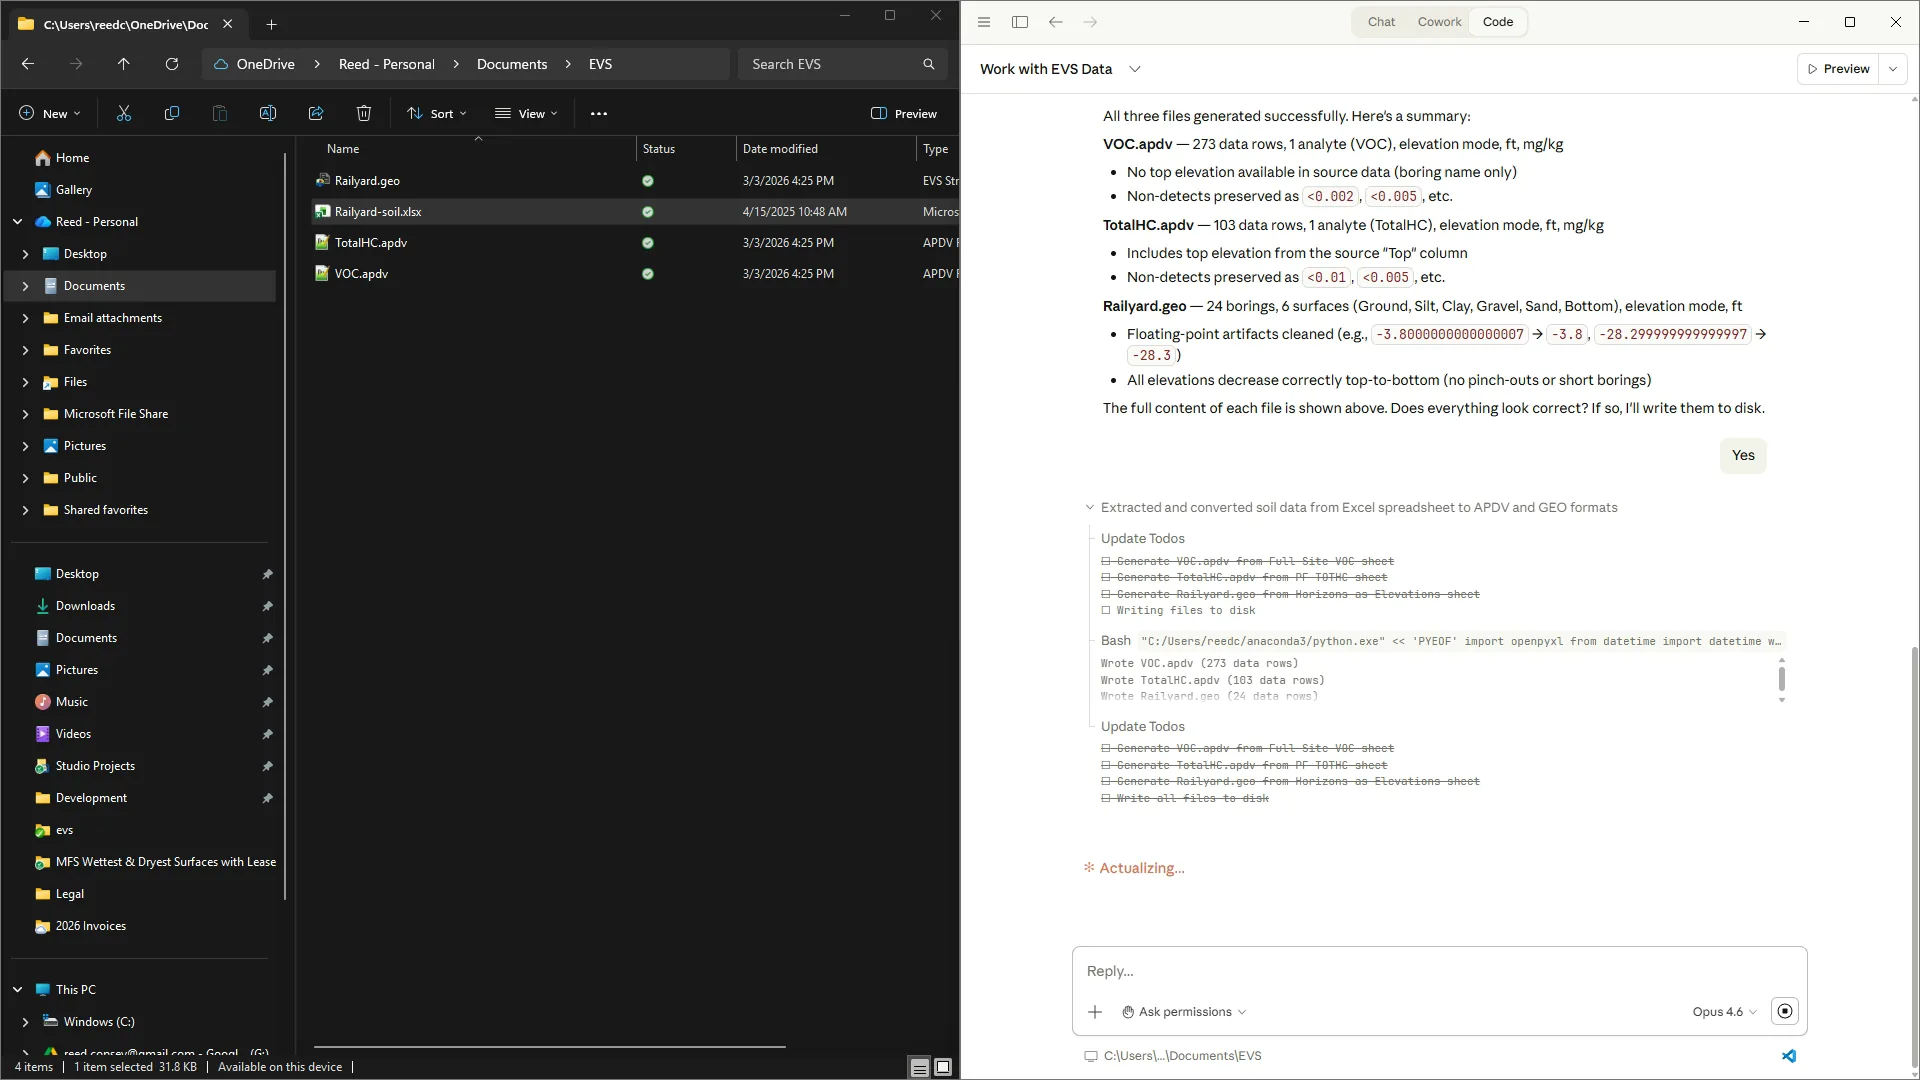1920x1080 pixels.
Task: Go up one folder level in Explorer
Action: click(x=124, y=64)
